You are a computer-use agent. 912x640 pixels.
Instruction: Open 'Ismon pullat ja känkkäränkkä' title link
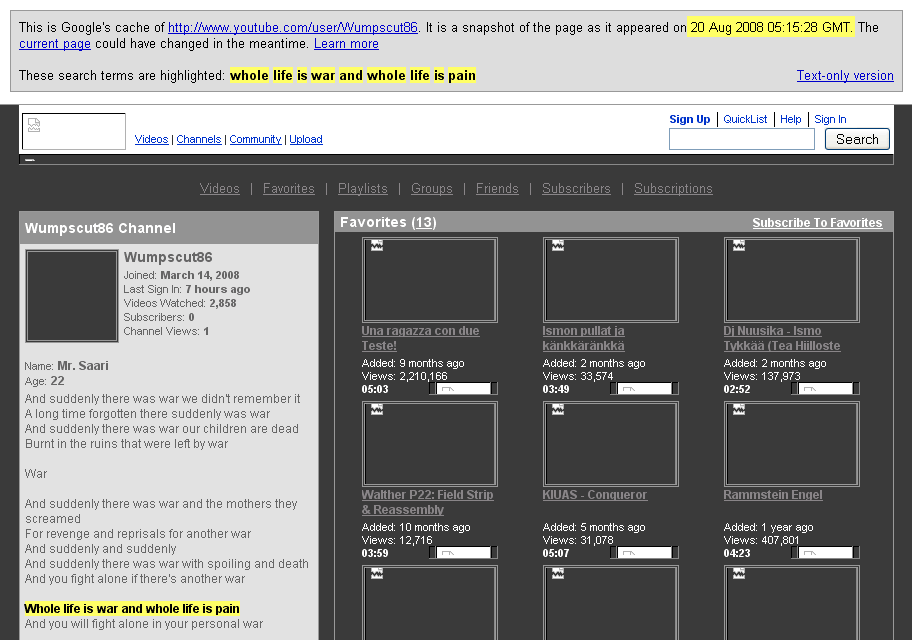point(583,338)
